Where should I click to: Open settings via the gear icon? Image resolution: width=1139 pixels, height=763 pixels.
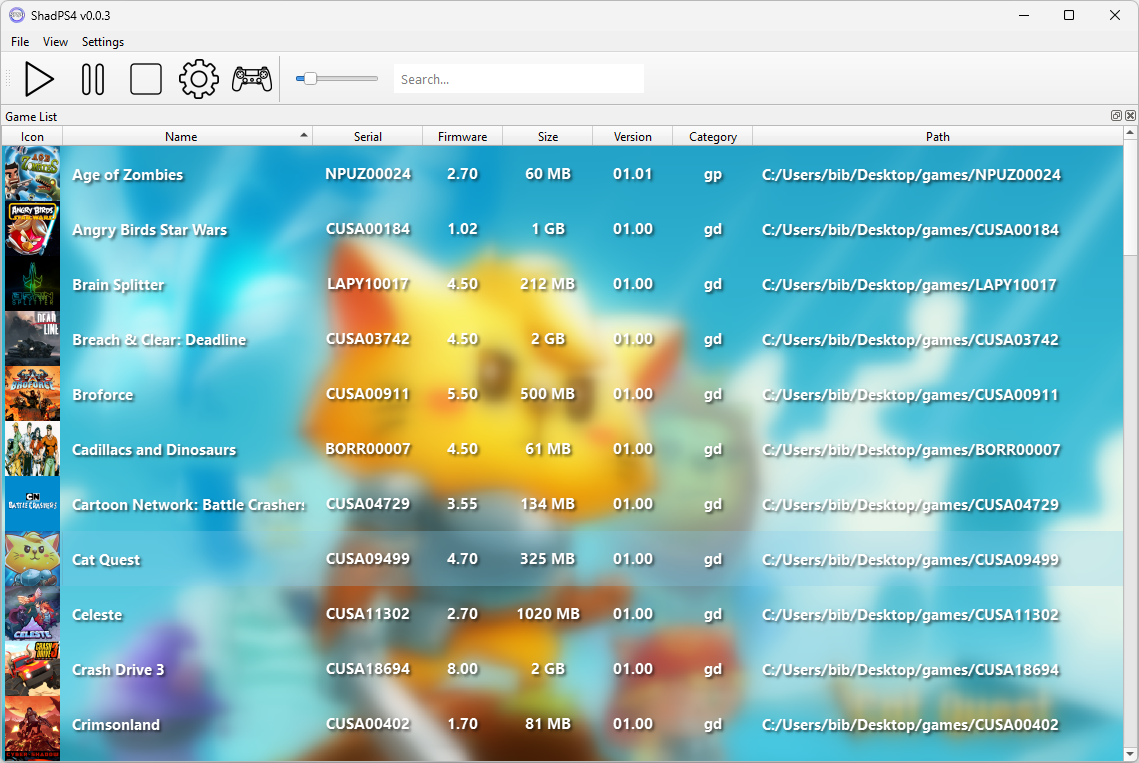pyautogui.click(x=199, y=79)
